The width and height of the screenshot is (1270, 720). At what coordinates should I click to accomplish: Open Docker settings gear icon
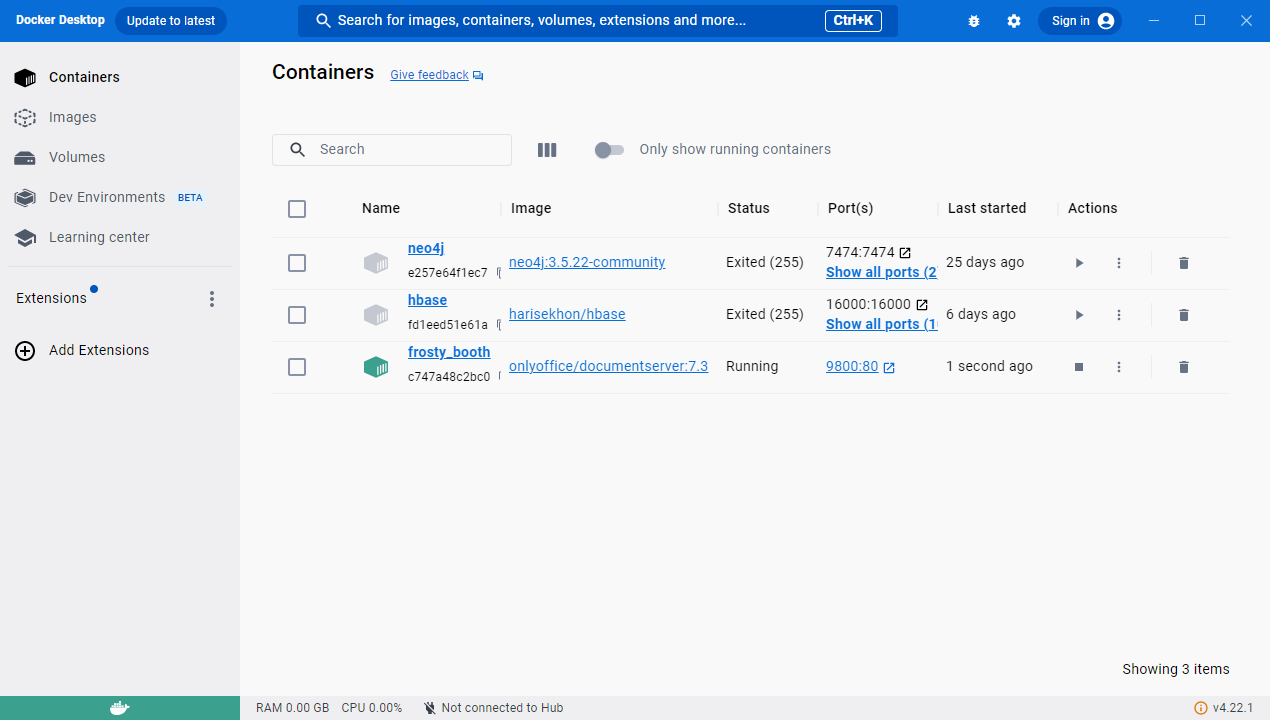(x=1014, y=21)
